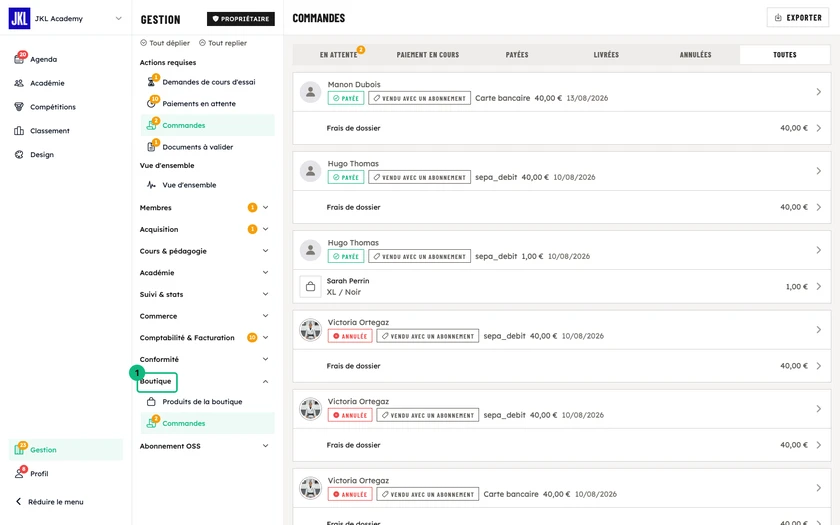Click the Gestion icon in sidebar
Image resolution: width=840 pixels, height=525 pixels.
click(20, 449)
